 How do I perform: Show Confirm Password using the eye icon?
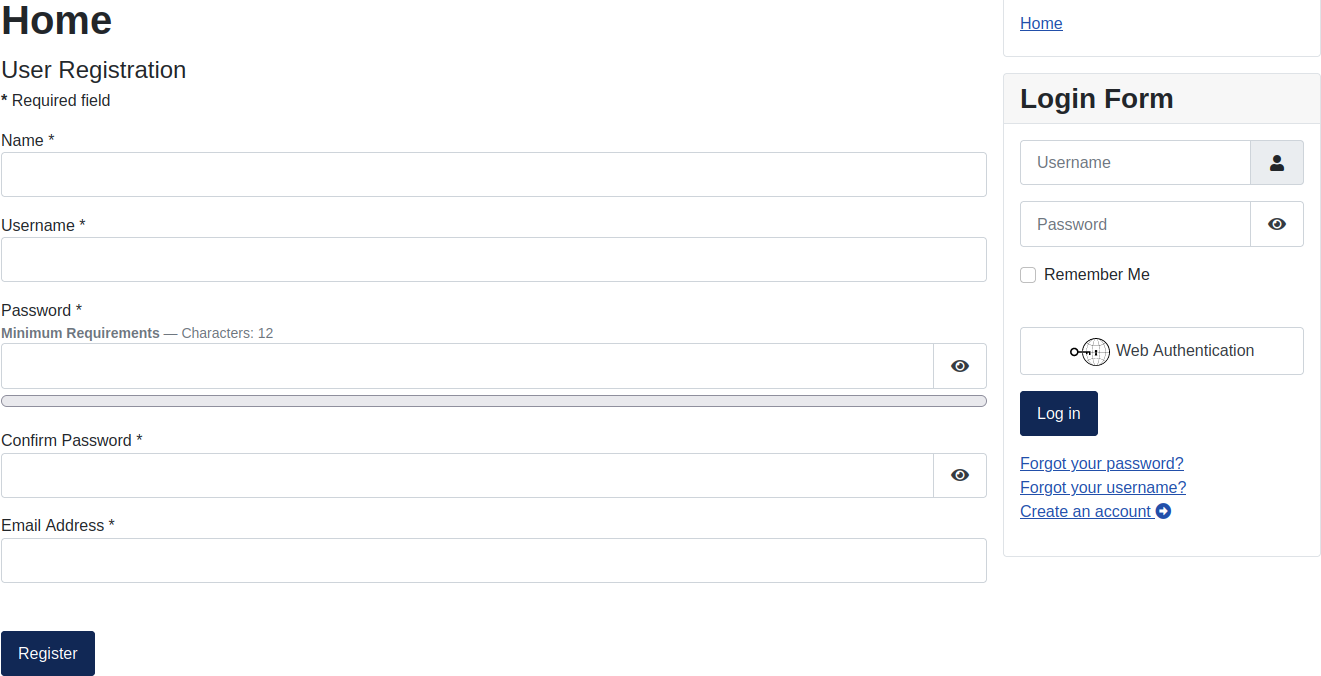pyautogui.click(x=959, y=475)
